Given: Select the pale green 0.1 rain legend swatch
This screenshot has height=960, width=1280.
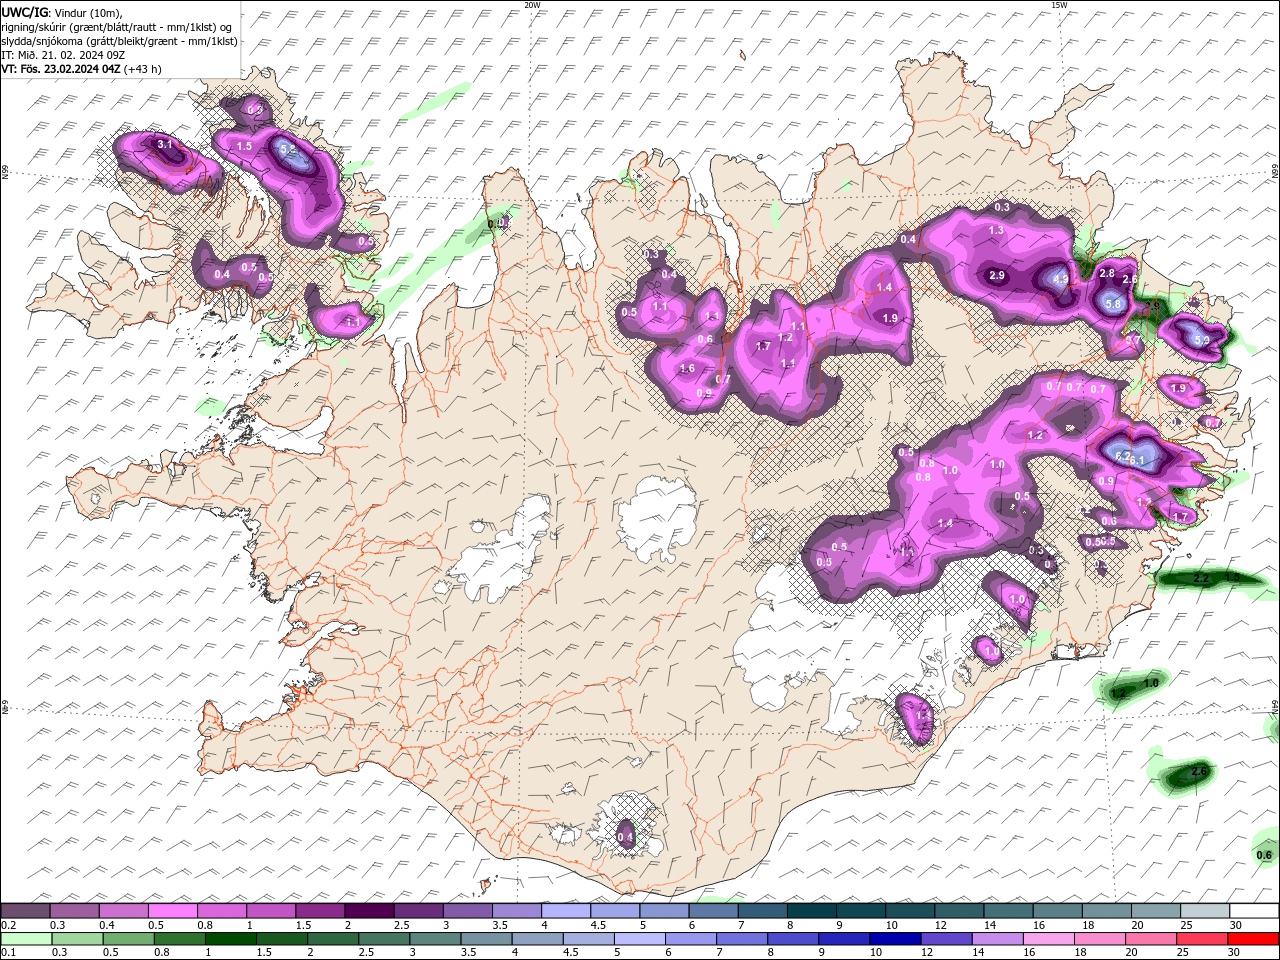Looking at the screenshot, I should (27, 939).
